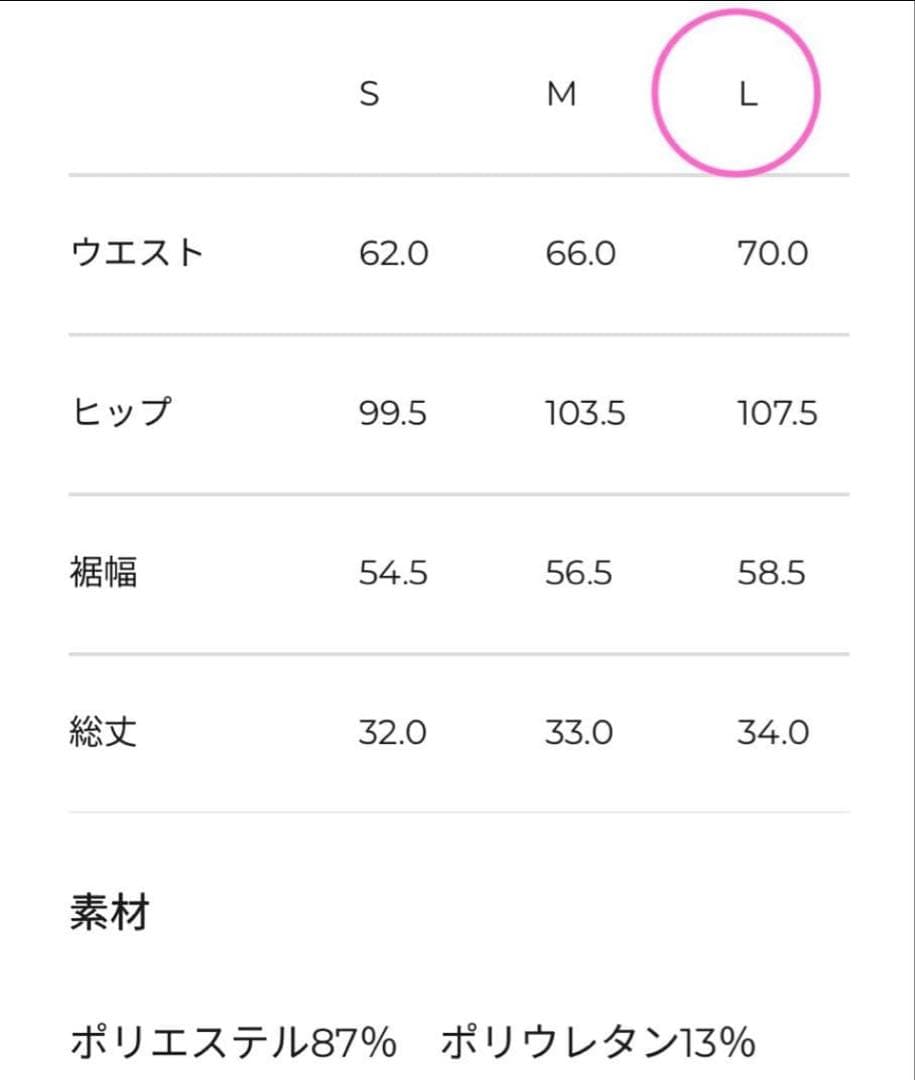This screenshot has width=915, height=1080.
Task: Select the circled L size column header
Action: click(x=747, y=95)
